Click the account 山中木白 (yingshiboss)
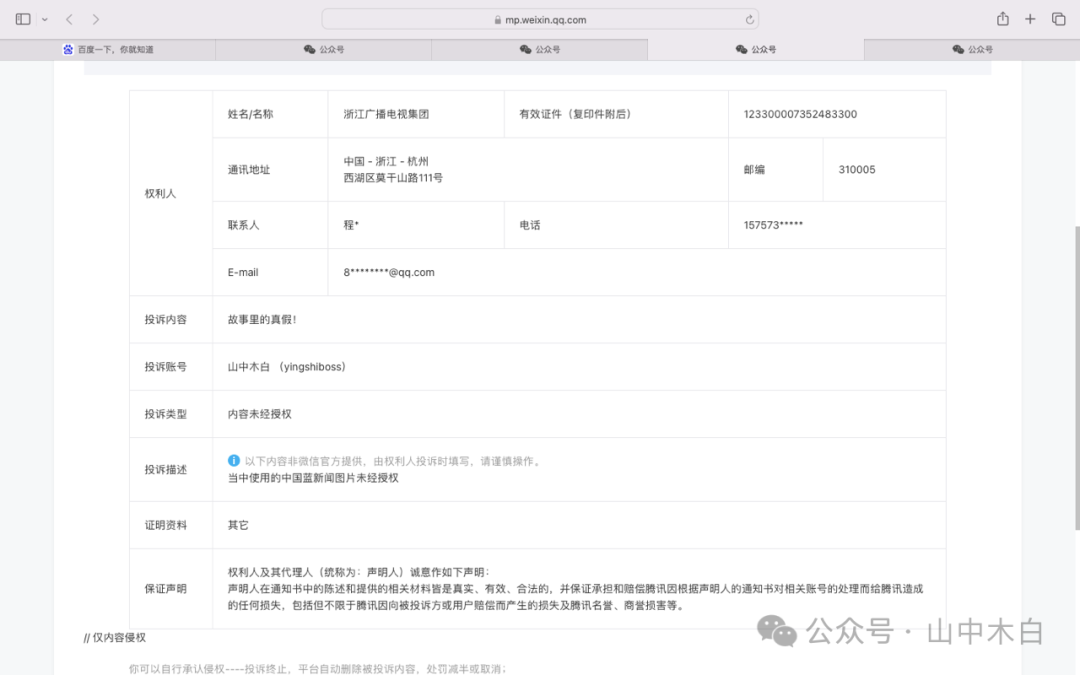The height and width of the screenshot is (675, 1080). pos(287,367)
